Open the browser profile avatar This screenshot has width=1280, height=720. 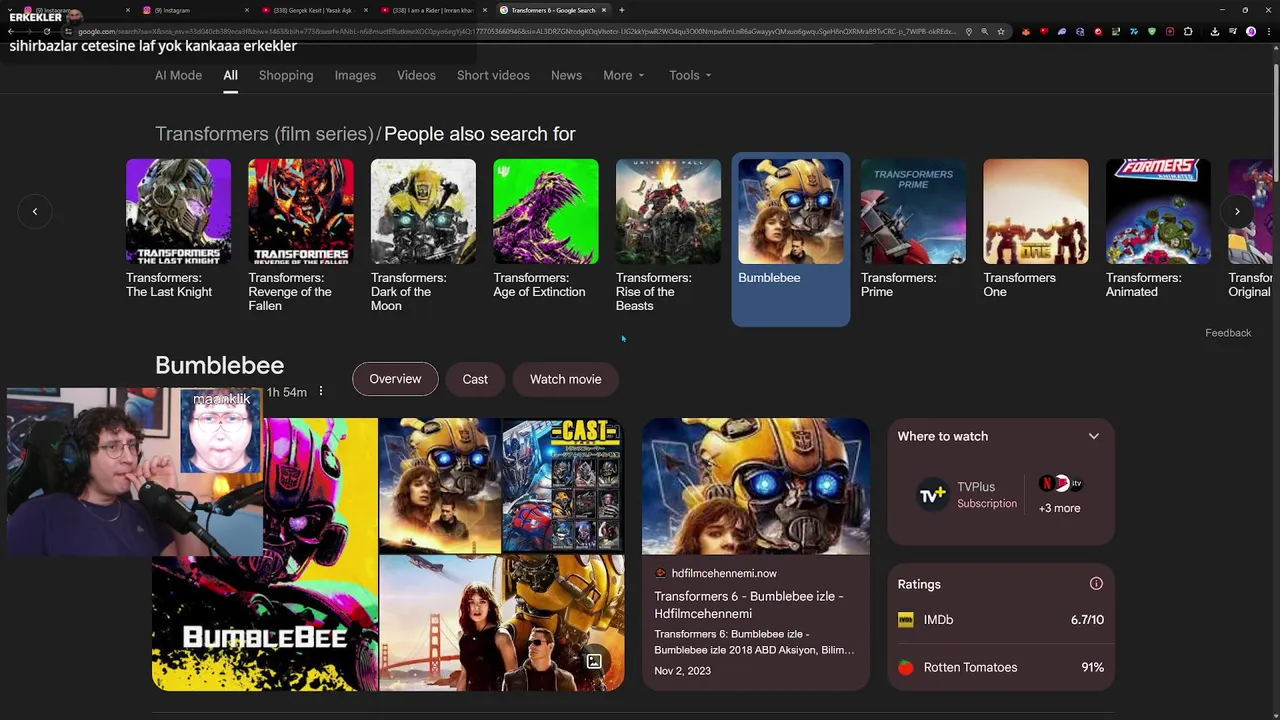[x=1251, y=32]
